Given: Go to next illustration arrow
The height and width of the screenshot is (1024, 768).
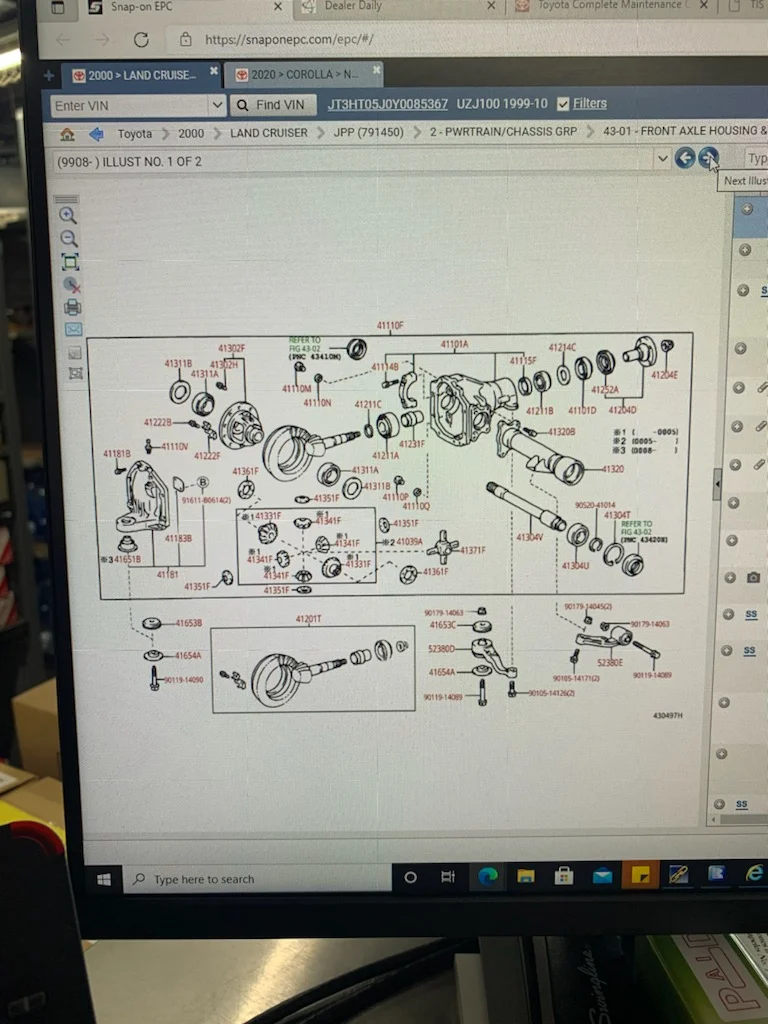Looking at the screenshot, I should (708, 157).
